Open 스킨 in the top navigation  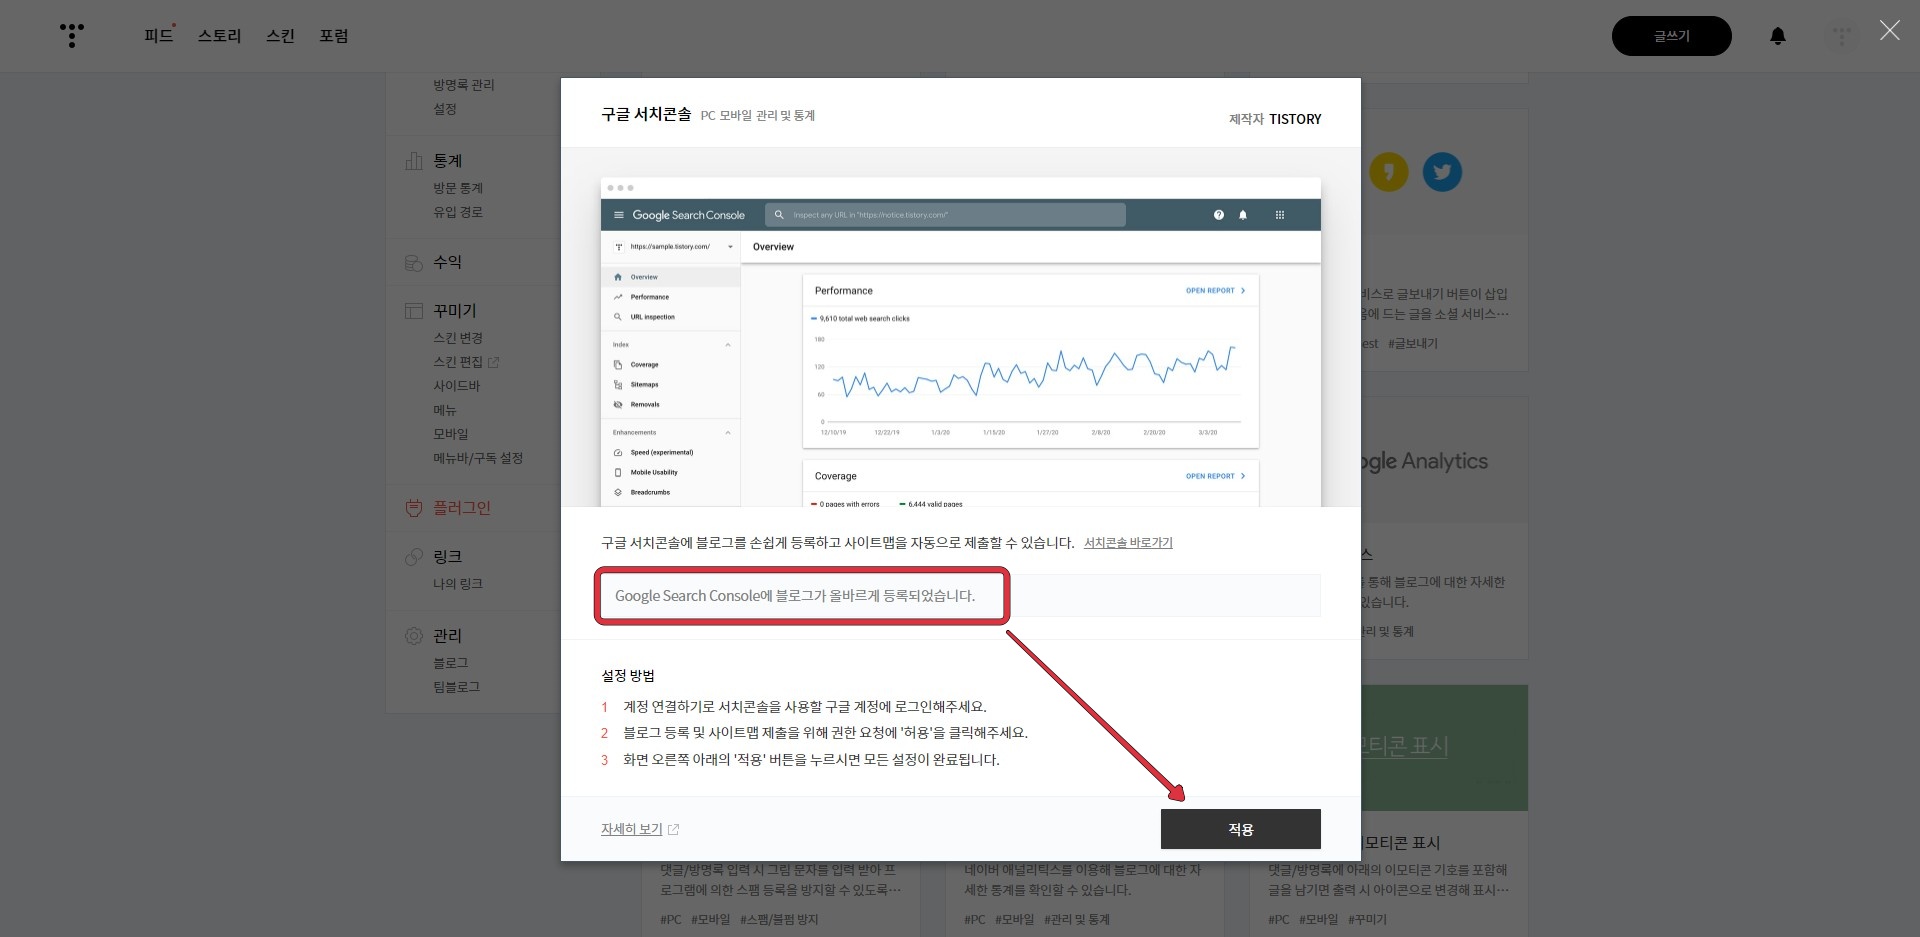(280, 36)
